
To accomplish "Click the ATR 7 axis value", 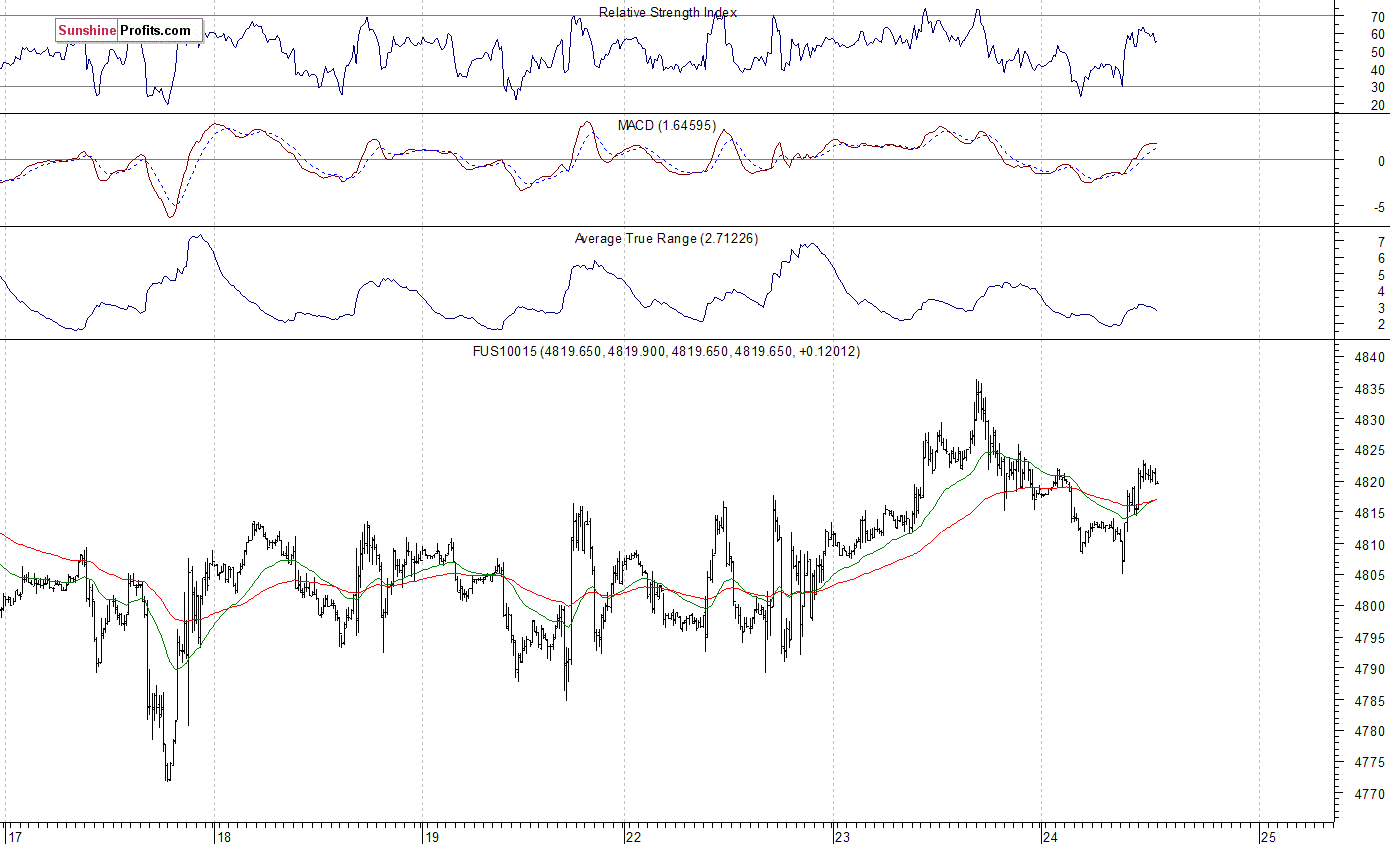I will pyautogui.click(x=1381, y=242).
